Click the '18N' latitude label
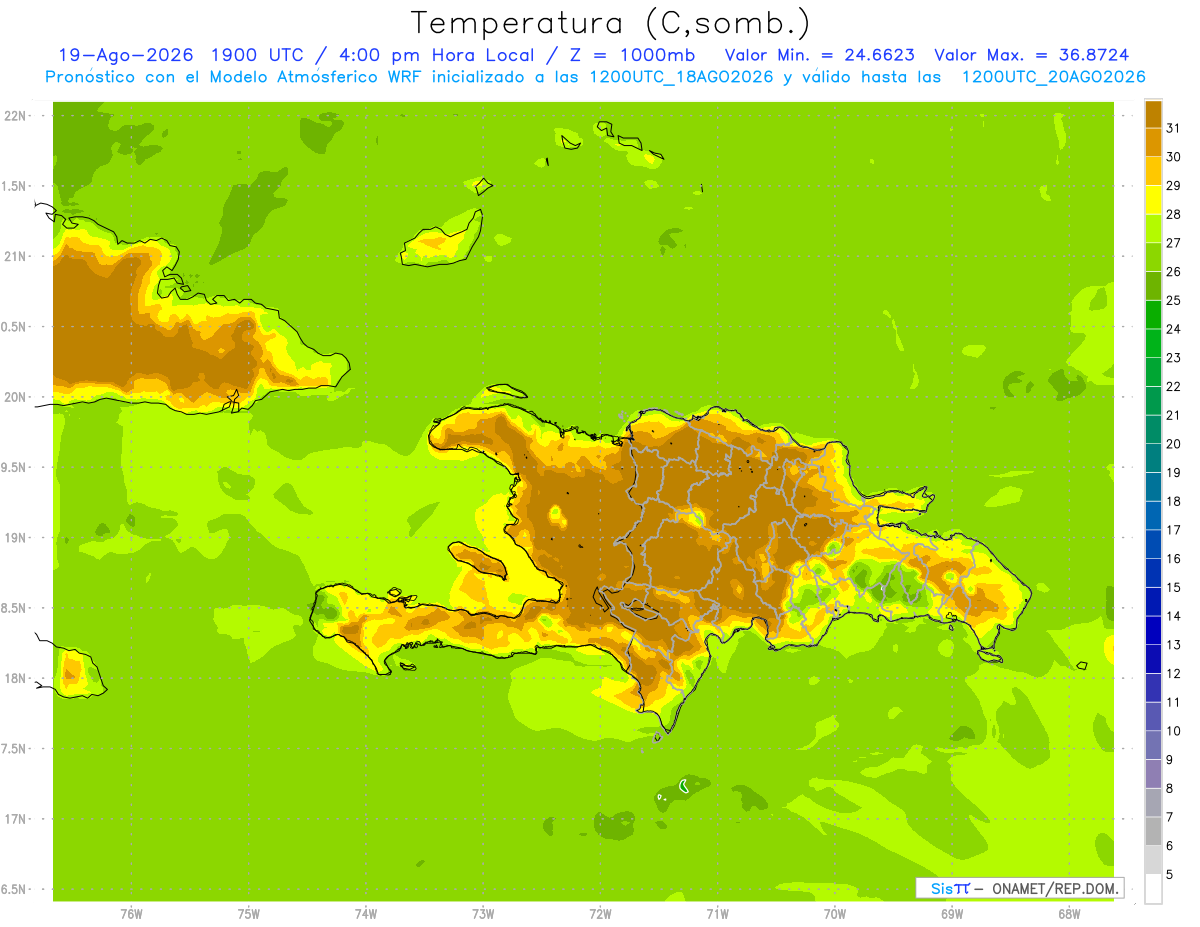 [x=15, y=678]
